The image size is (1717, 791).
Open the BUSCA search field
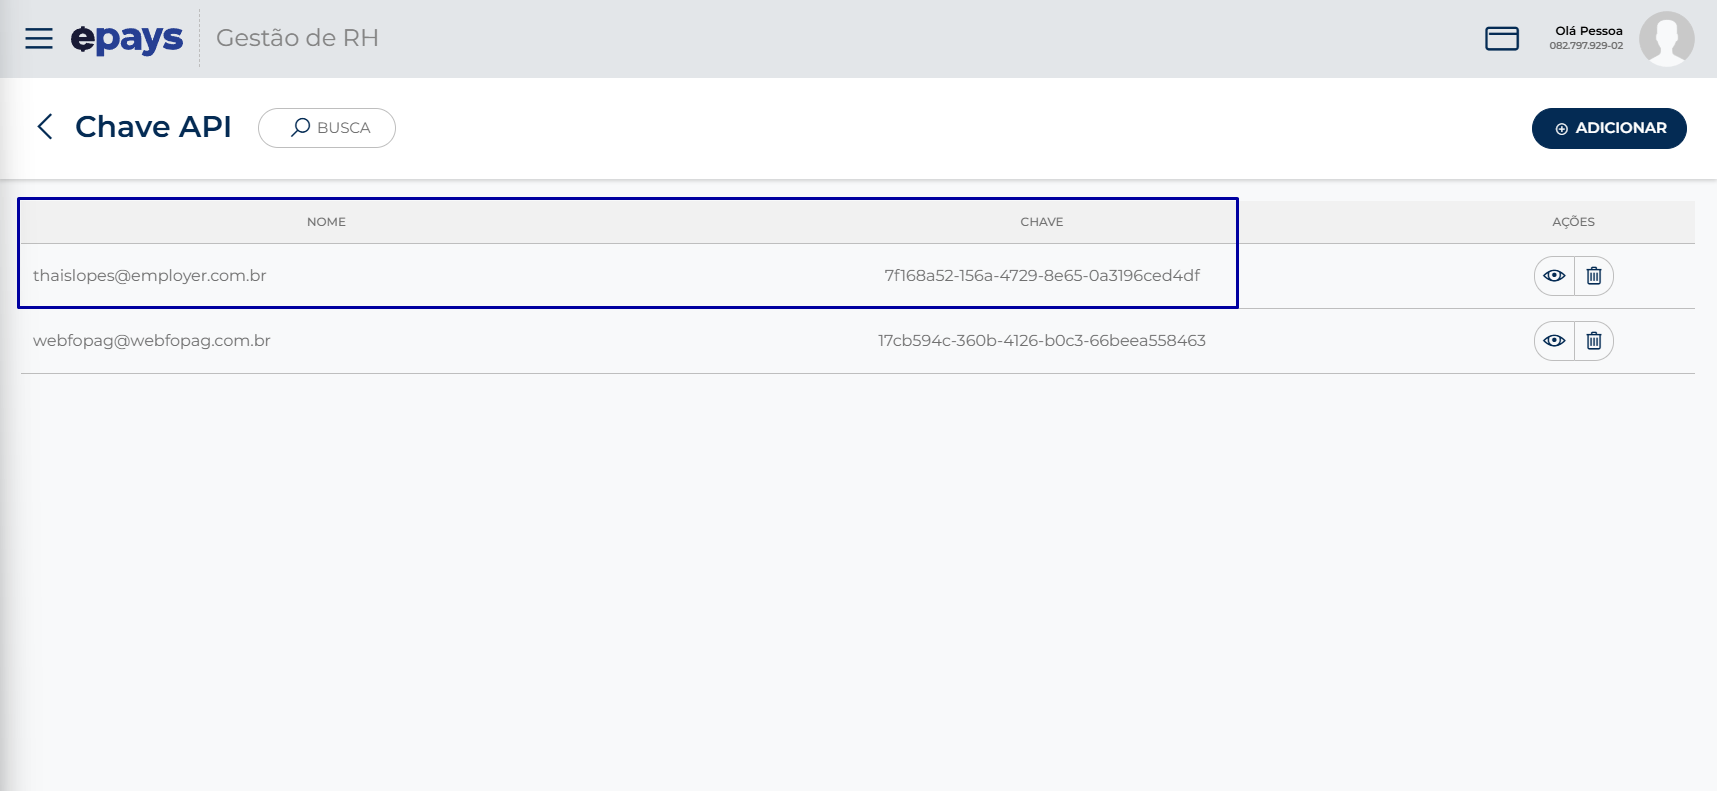click(x=327, y=128)
